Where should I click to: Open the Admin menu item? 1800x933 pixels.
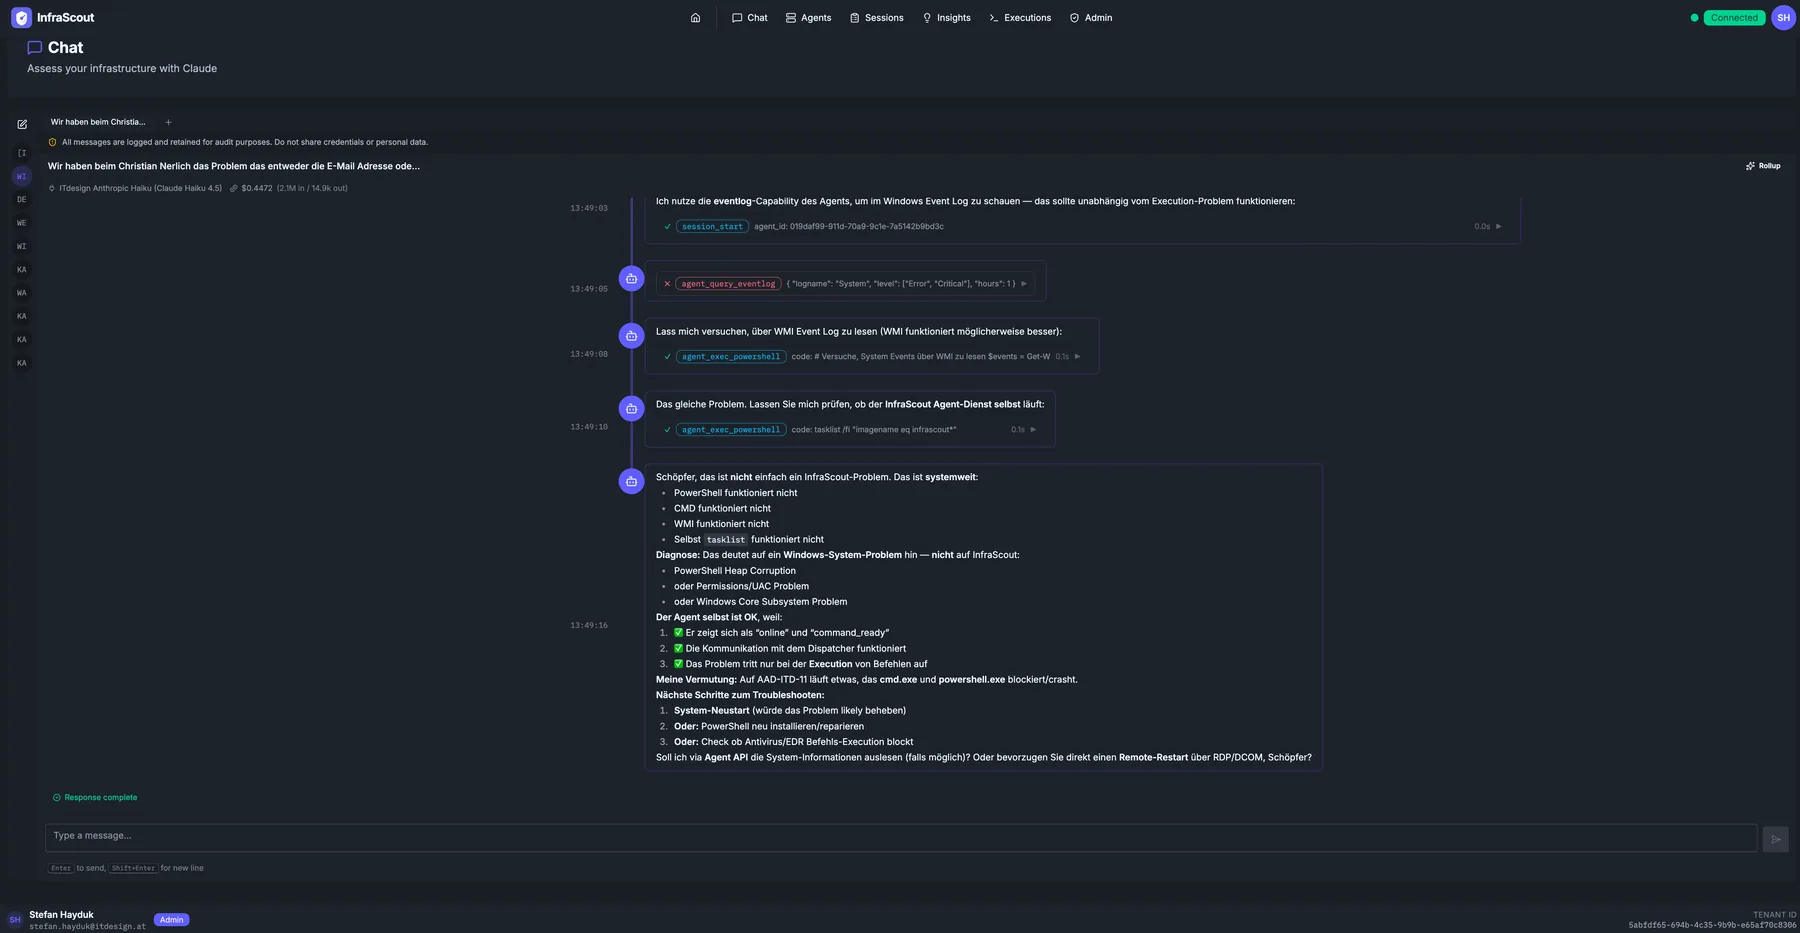pos(1091,18)
